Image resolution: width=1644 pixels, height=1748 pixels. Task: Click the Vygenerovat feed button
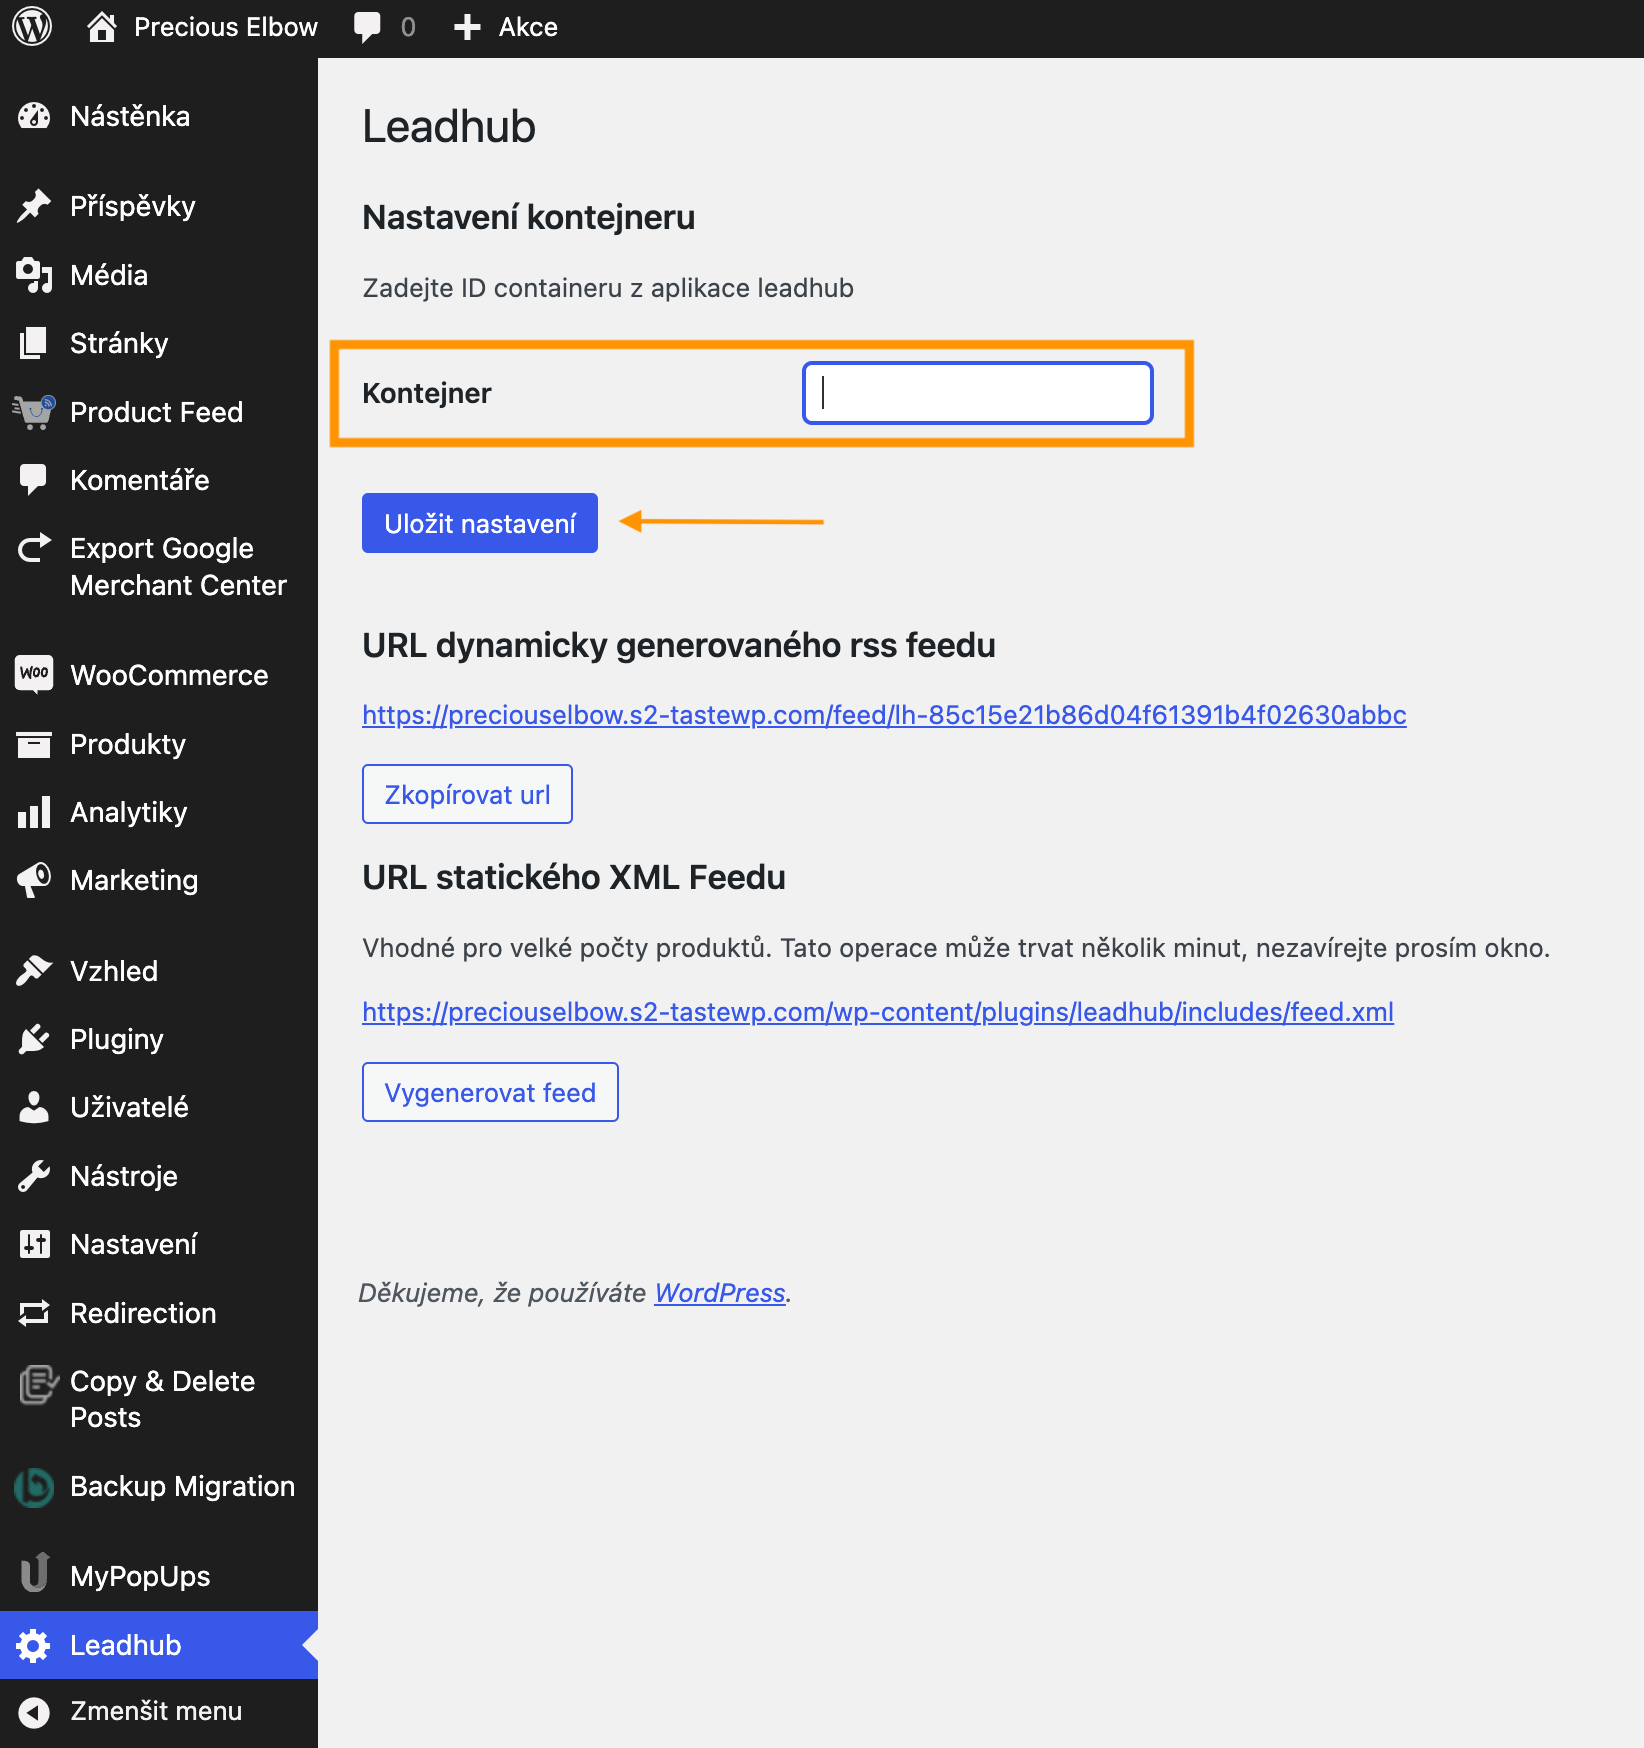pyautogui.click(x=490, y=1092)
